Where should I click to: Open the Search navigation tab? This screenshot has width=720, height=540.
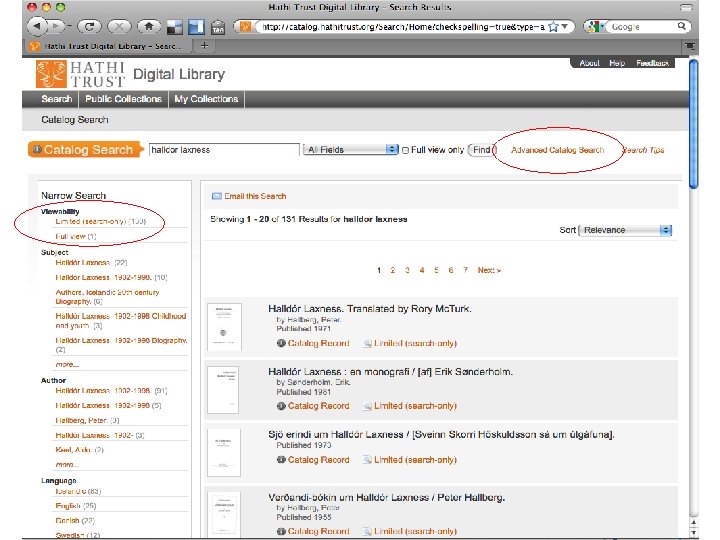(x=56, y=99)
